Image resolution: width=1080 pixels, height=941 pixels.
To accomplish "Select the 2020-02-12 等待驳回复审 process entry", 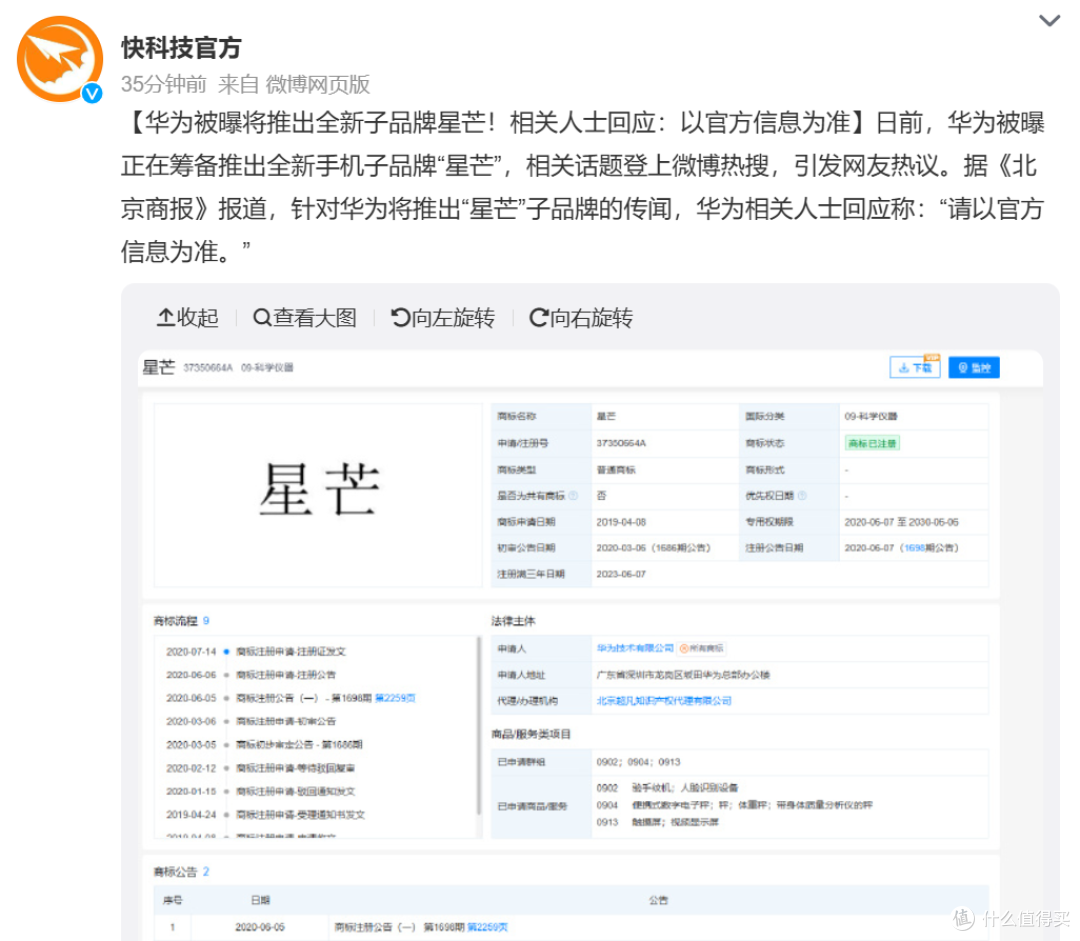I will point(260,768).
